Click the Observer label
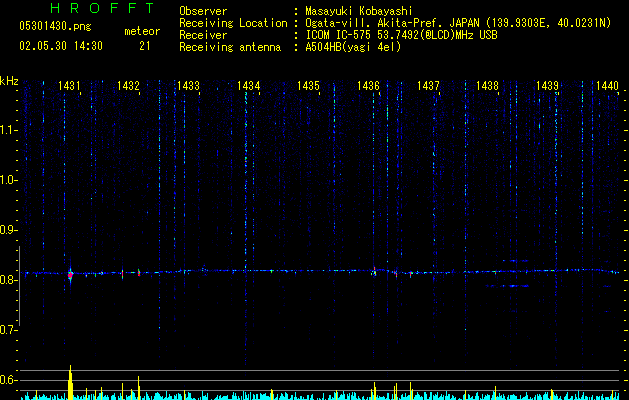629x400 pixels. 203,11
